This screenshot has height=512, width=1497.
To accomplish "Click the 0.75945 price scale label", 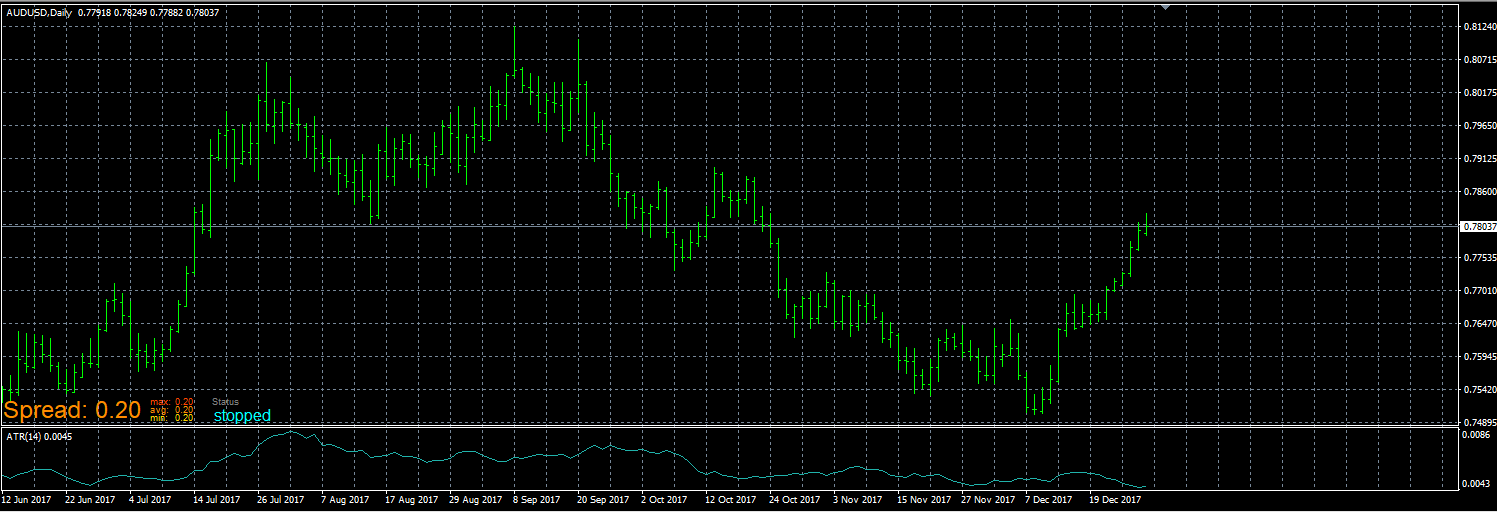I will click(x=1479, y=357).
